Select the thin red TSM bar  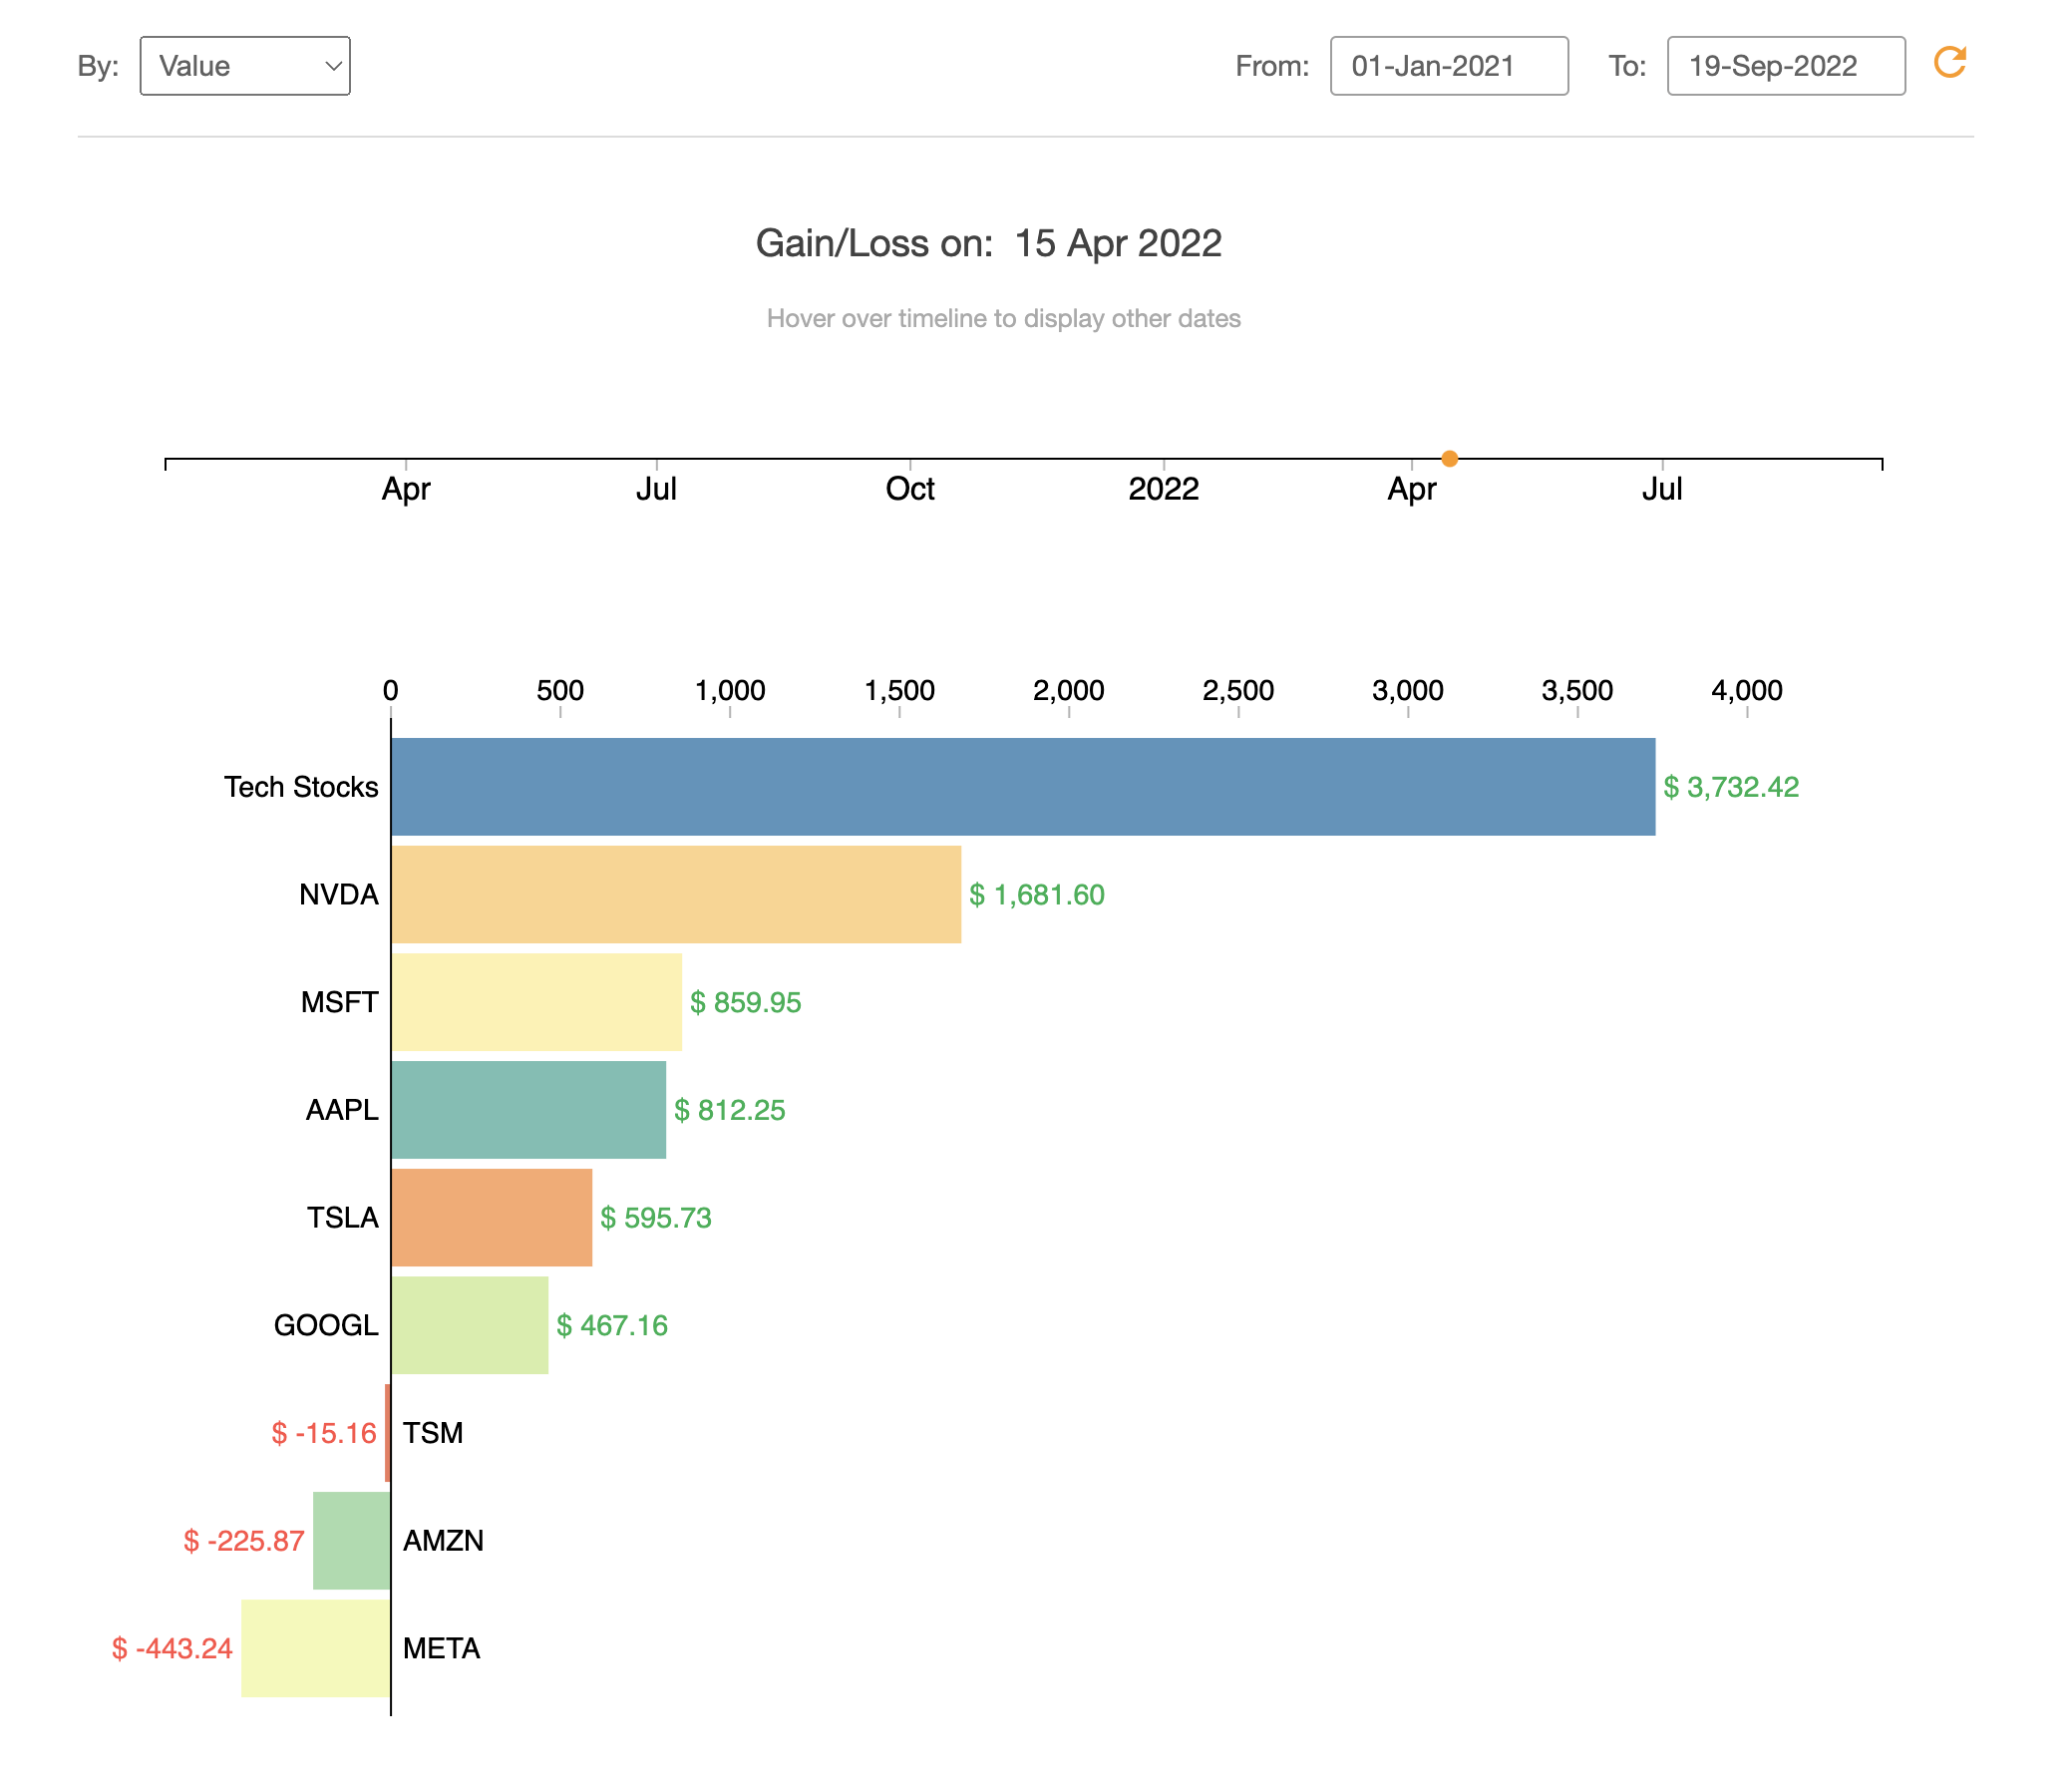pyautogui.click(x=387, y=1433)
